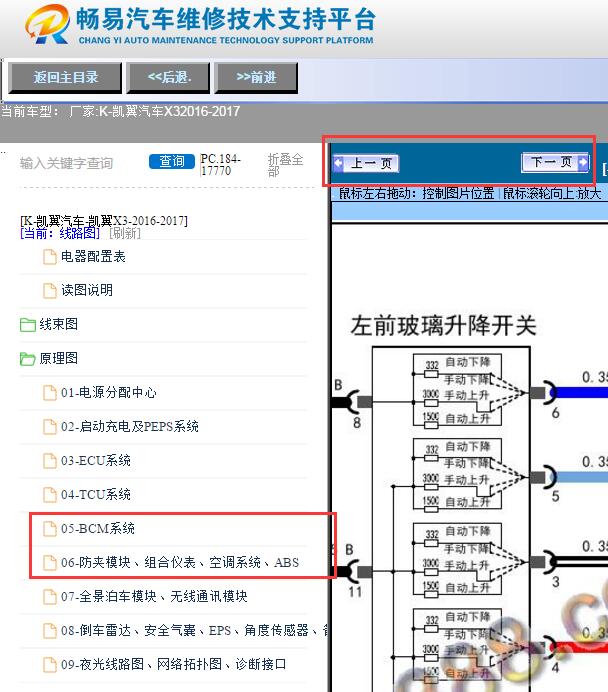Go to previous page 上一页

pos(366,163)
